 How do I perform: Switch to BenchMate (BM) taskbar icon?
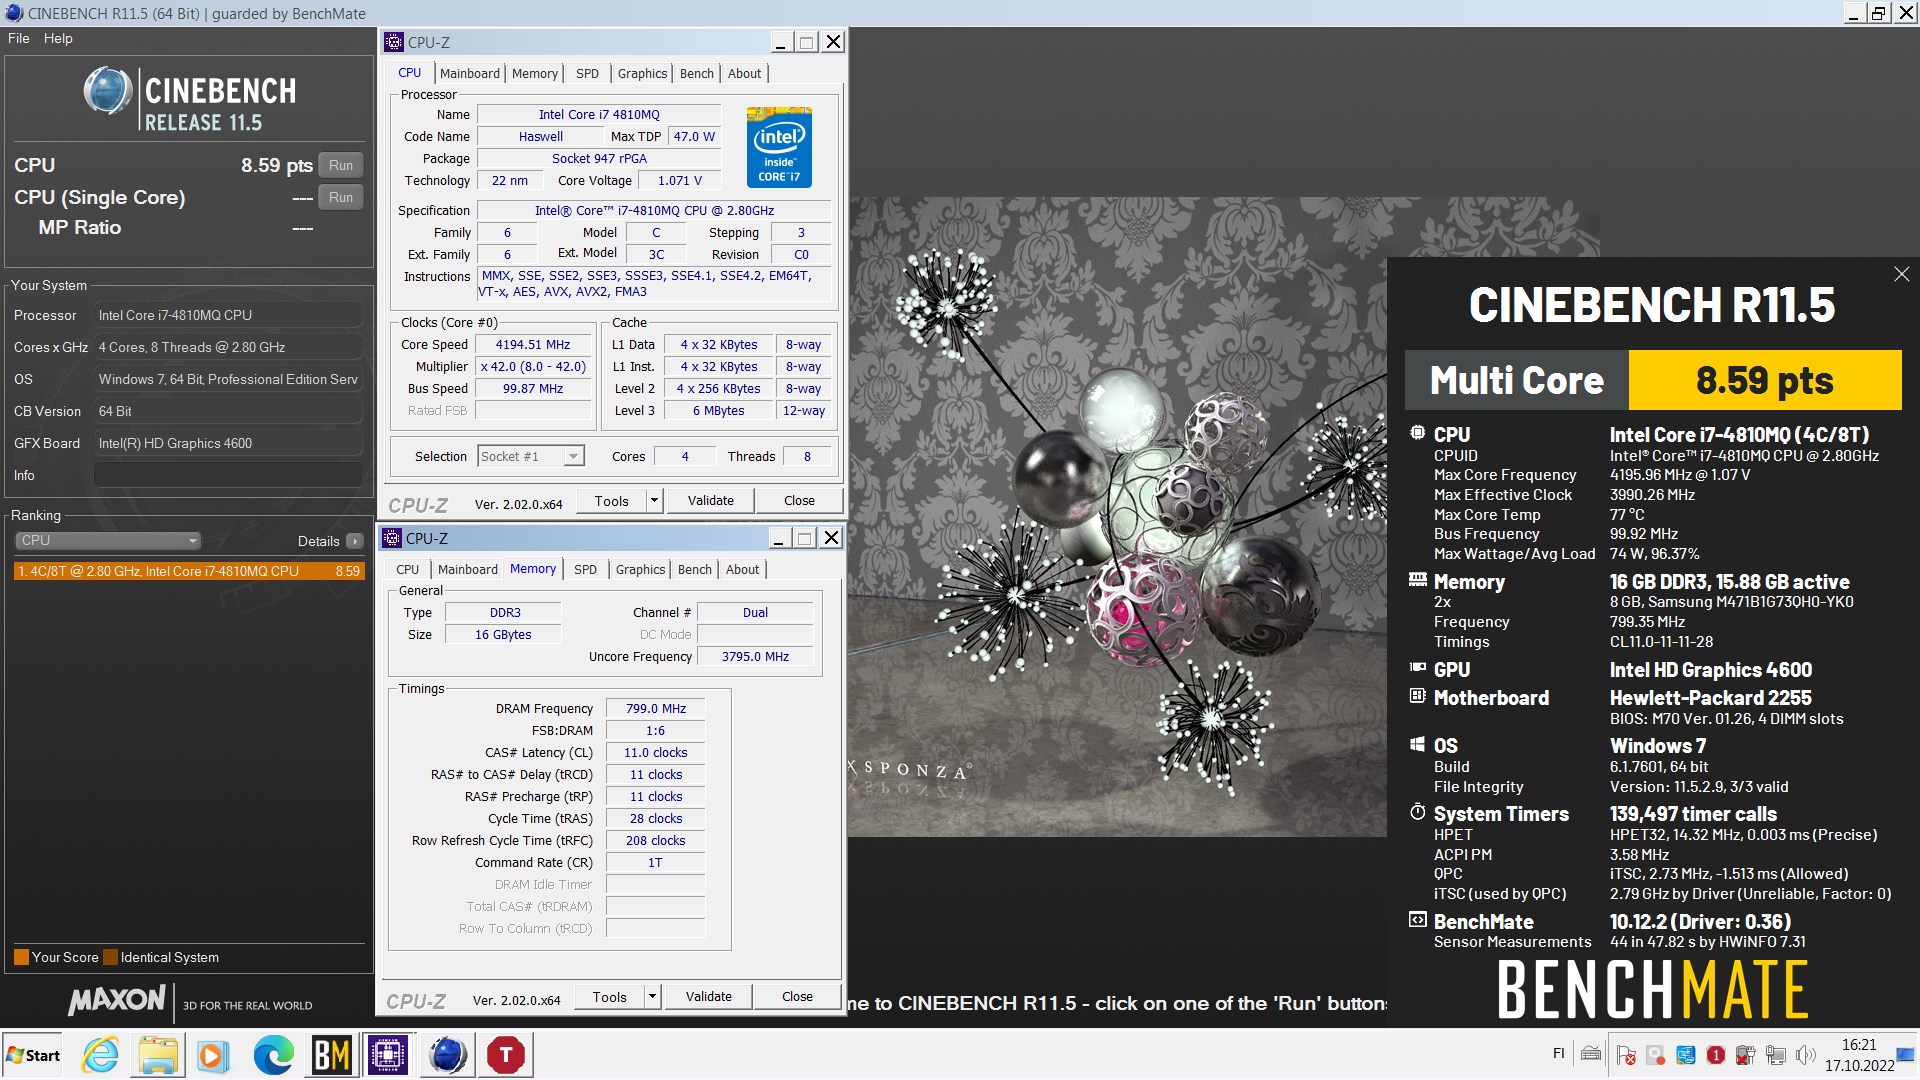pos(331,1055)
